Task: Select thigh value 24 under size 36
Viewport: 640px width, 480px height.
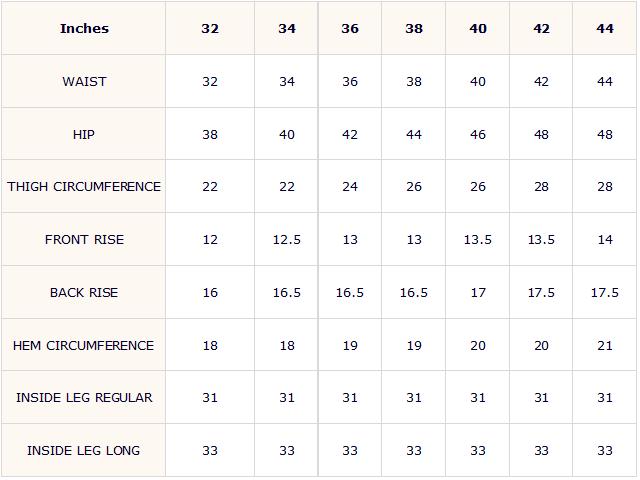Action: 350,187
